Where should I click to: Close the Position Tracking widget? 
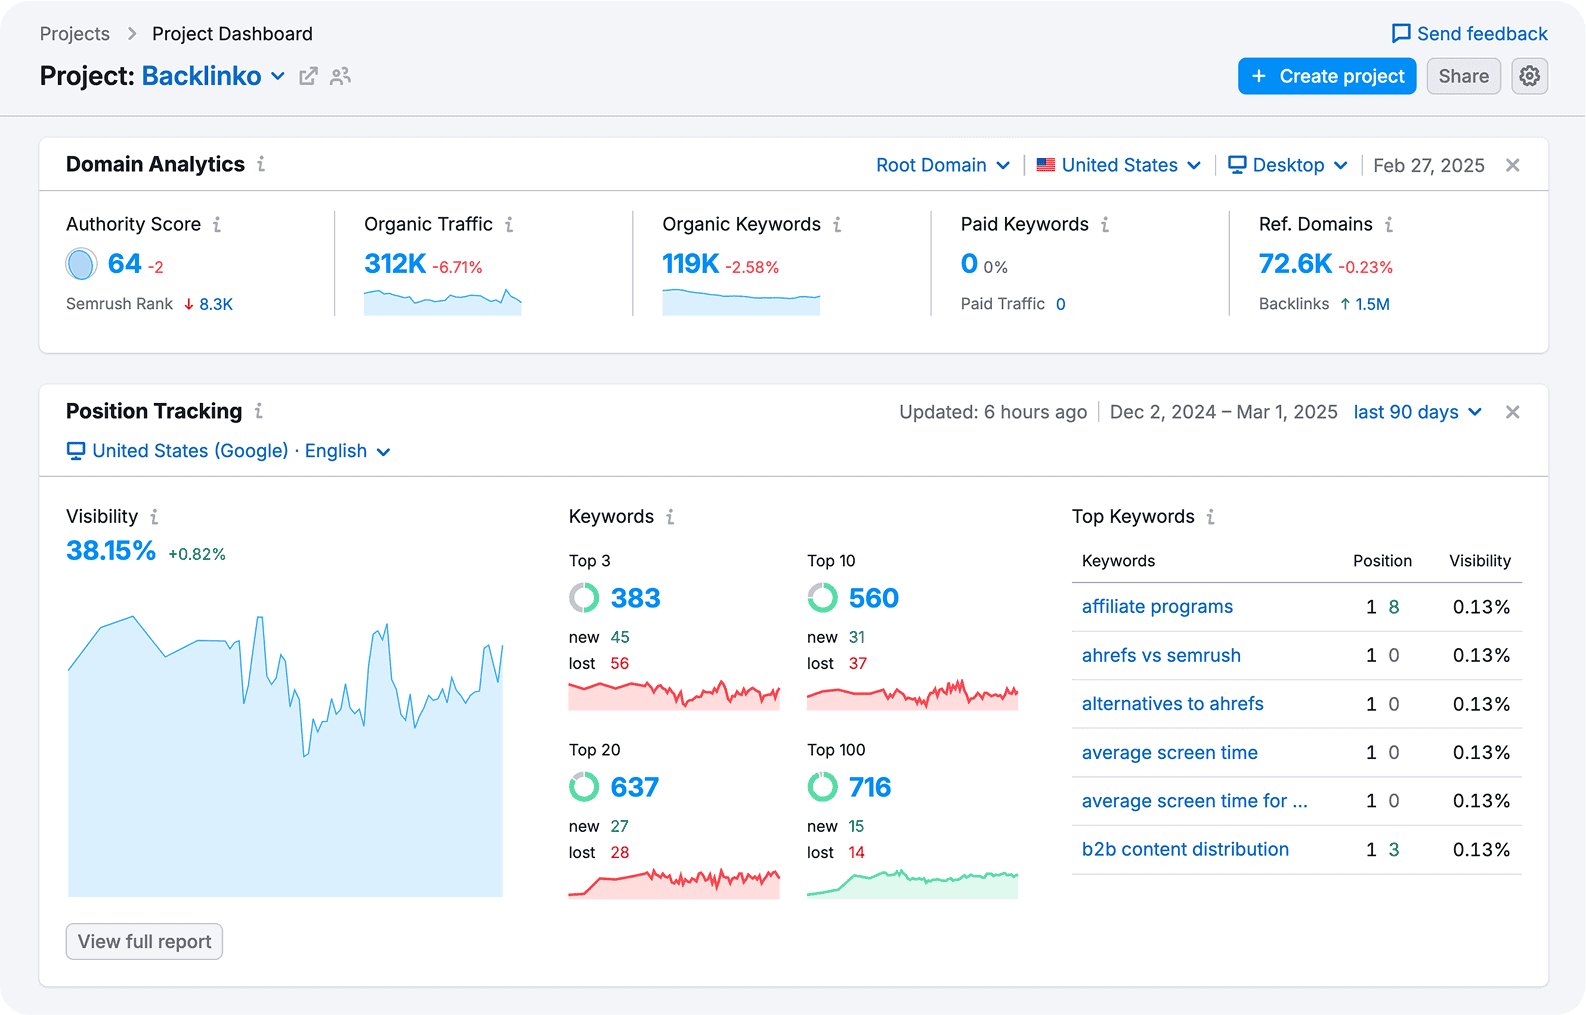1512,412
